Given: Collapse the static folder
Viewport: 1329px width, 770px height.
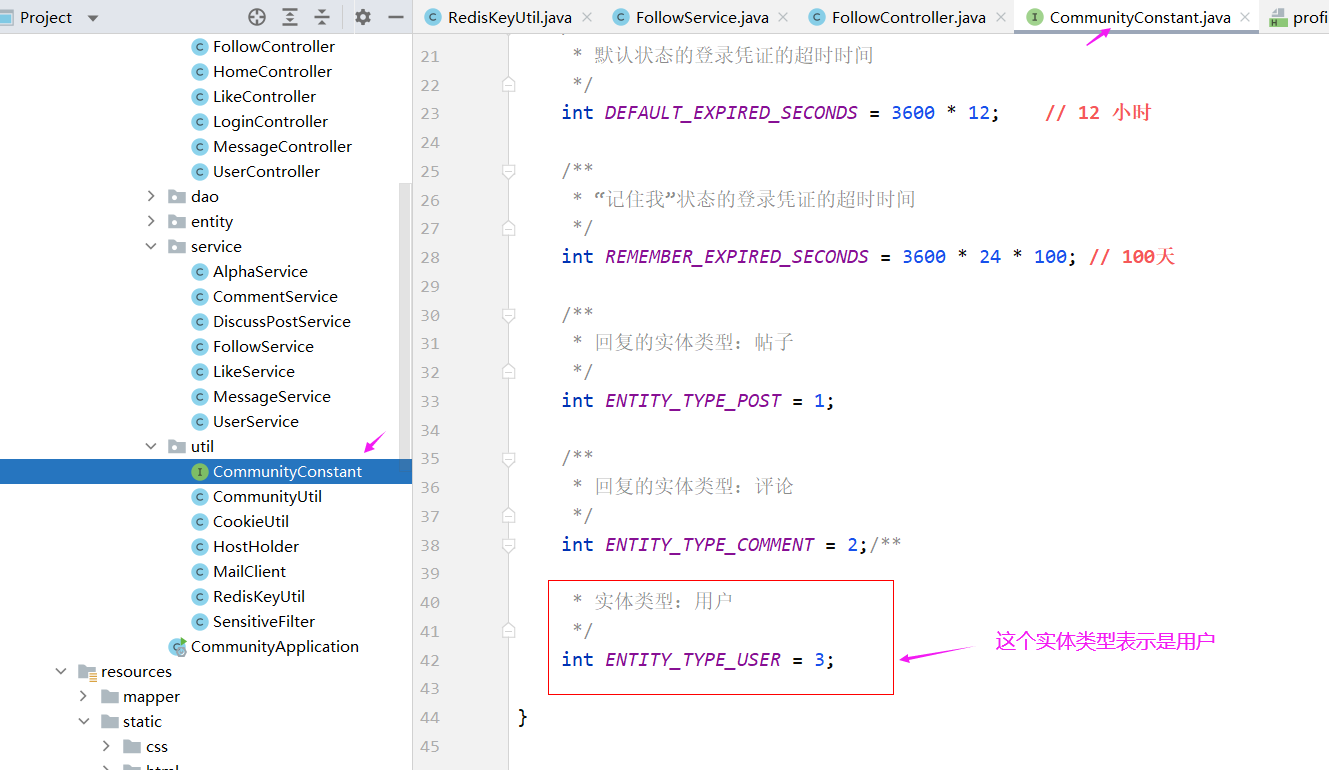Looking at the screenshot, I should pyautogui.click(x=83, y=721).
